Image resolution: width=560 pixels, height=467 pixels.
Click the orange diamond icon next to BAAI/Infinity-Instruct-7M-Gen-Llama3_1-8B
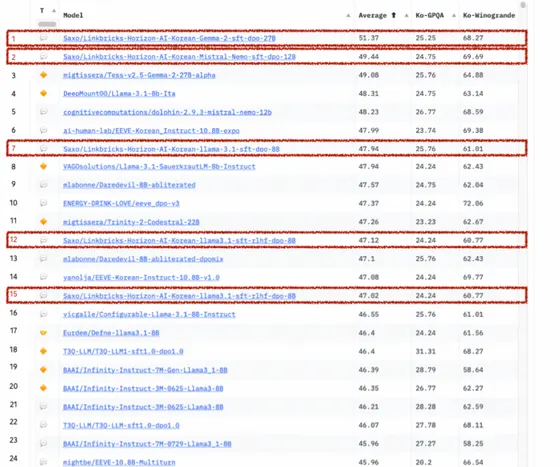click(44, 370)
